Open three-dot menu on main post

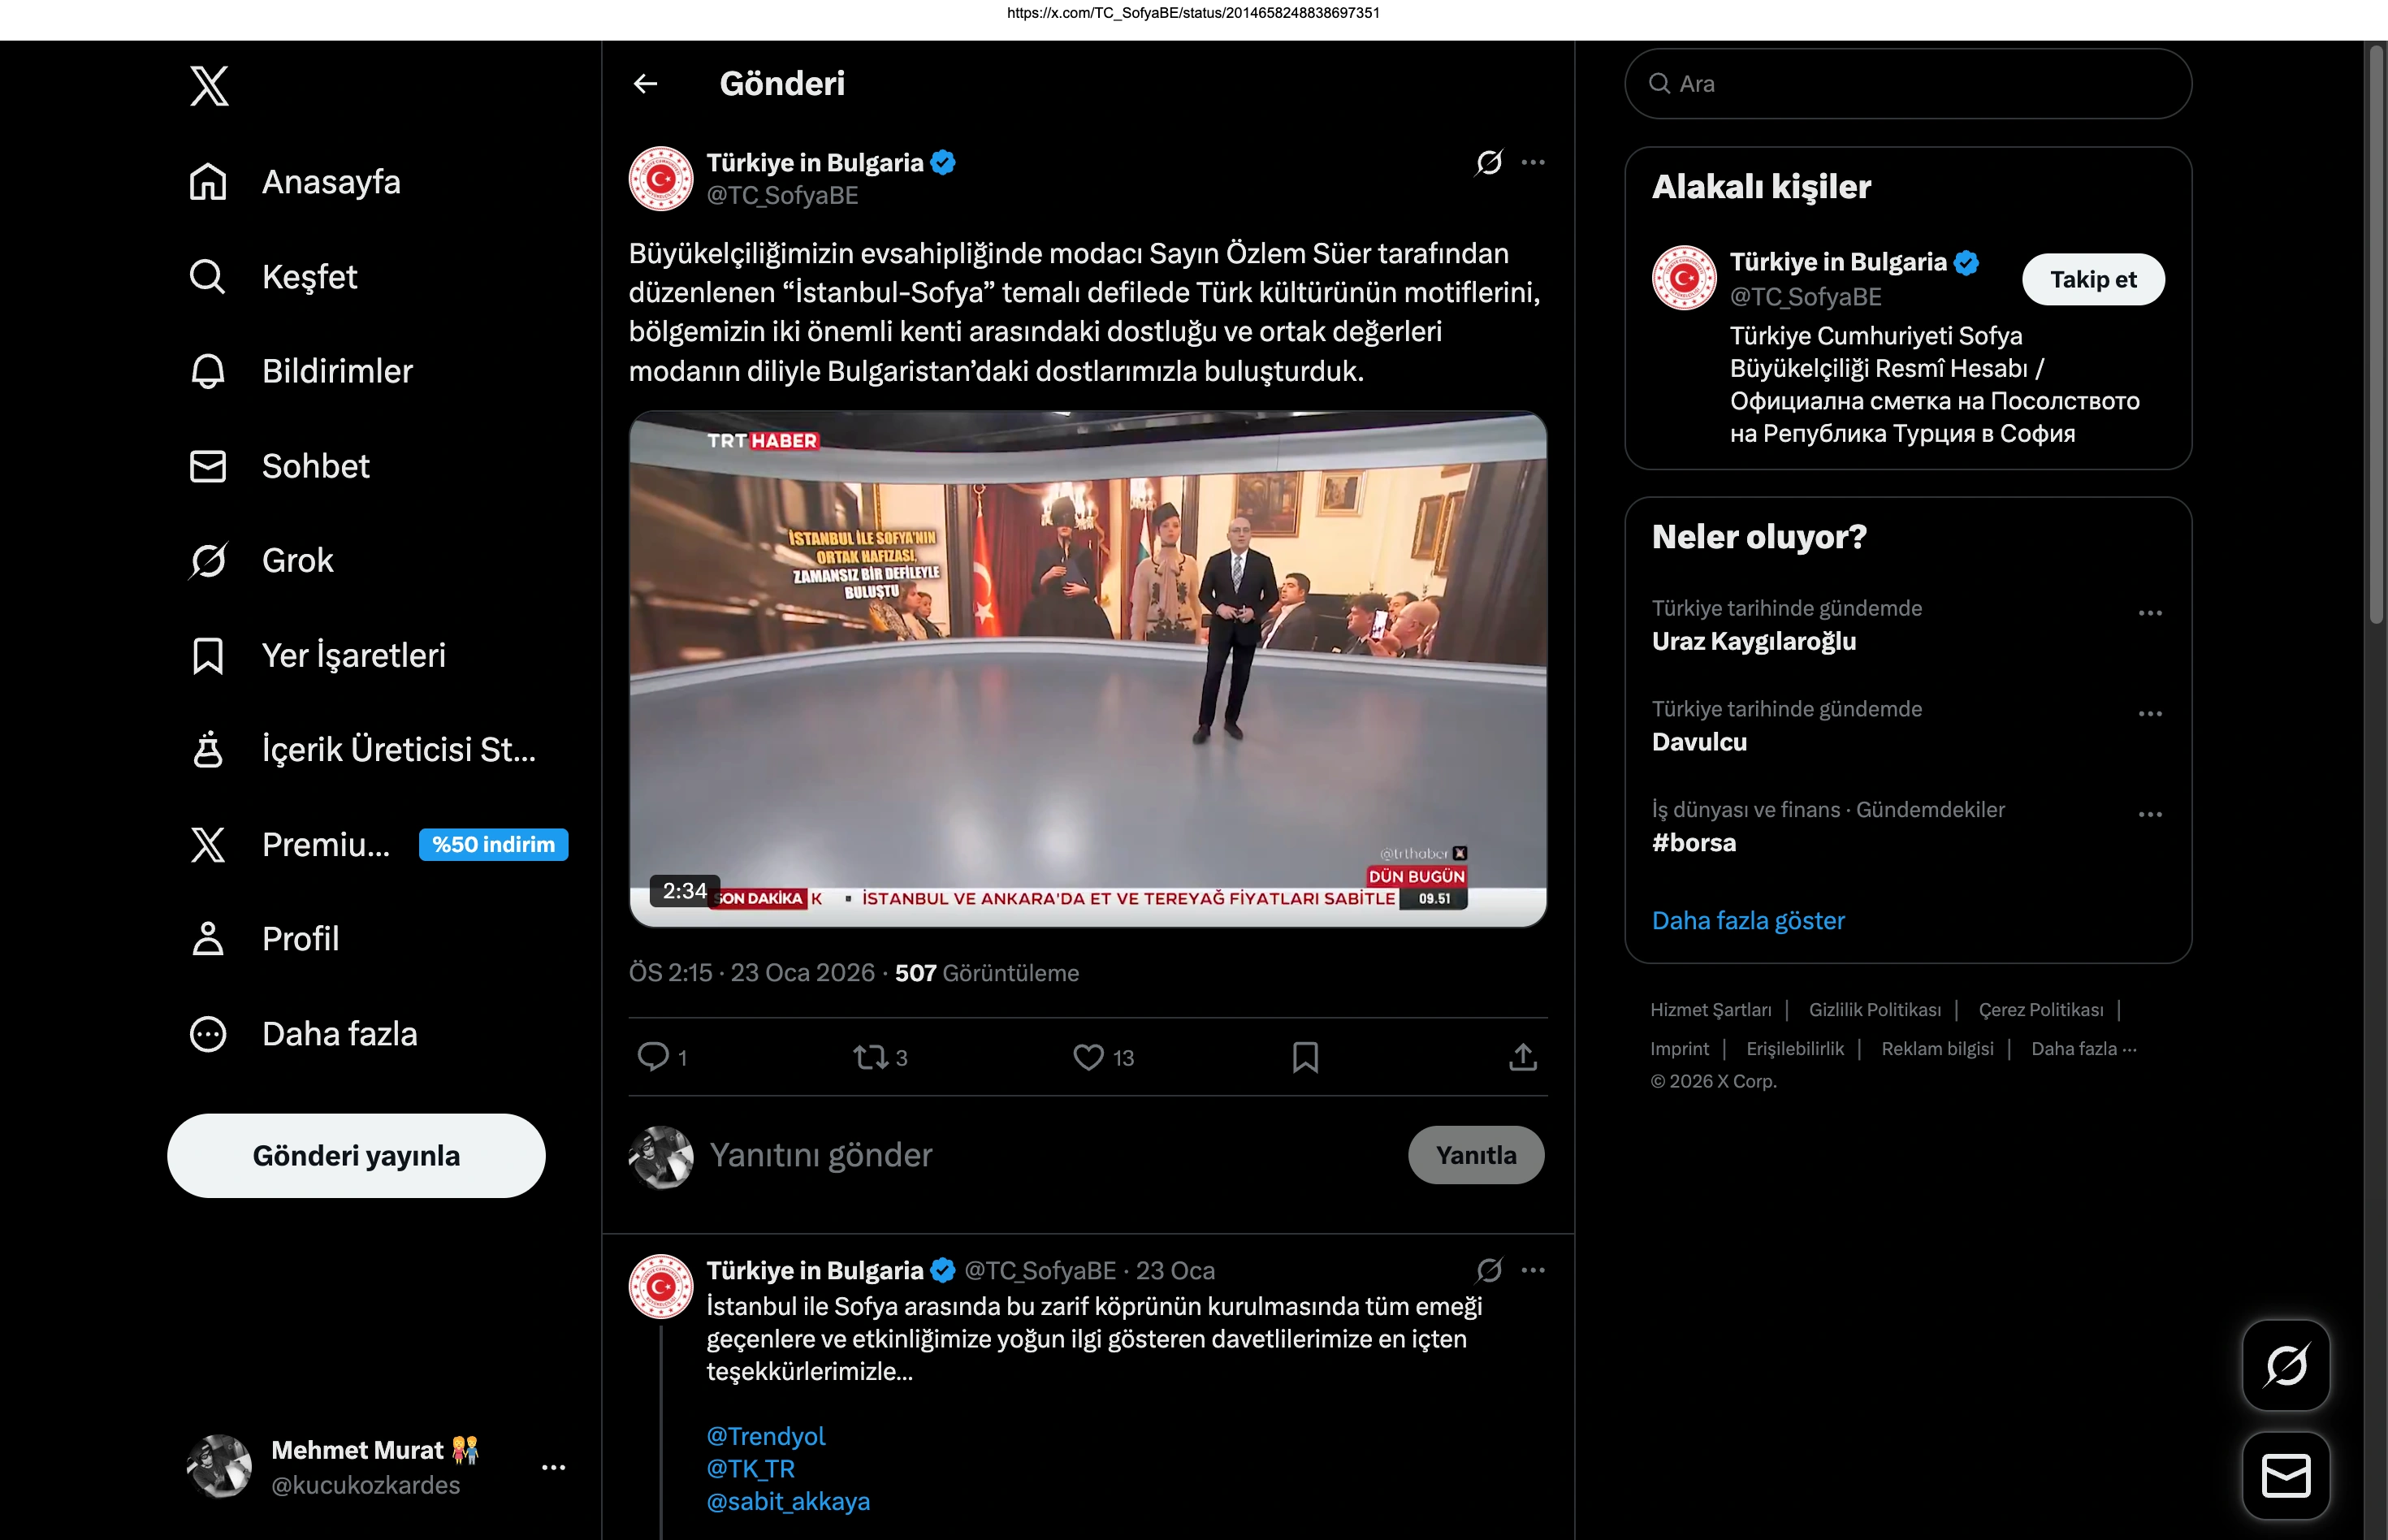[x=1533, y=162]
